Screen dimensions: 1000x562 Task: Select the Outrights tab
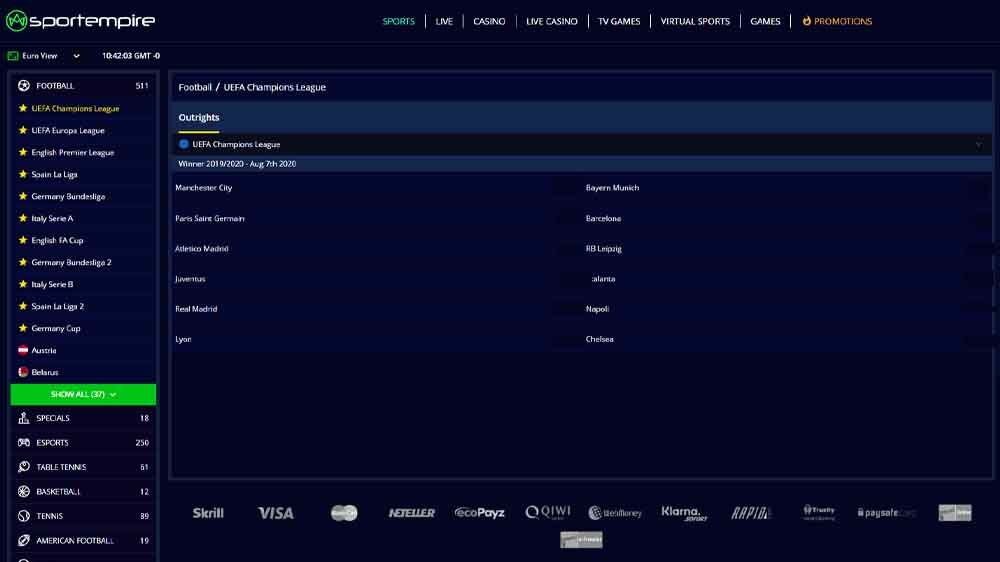pos(199,117)
